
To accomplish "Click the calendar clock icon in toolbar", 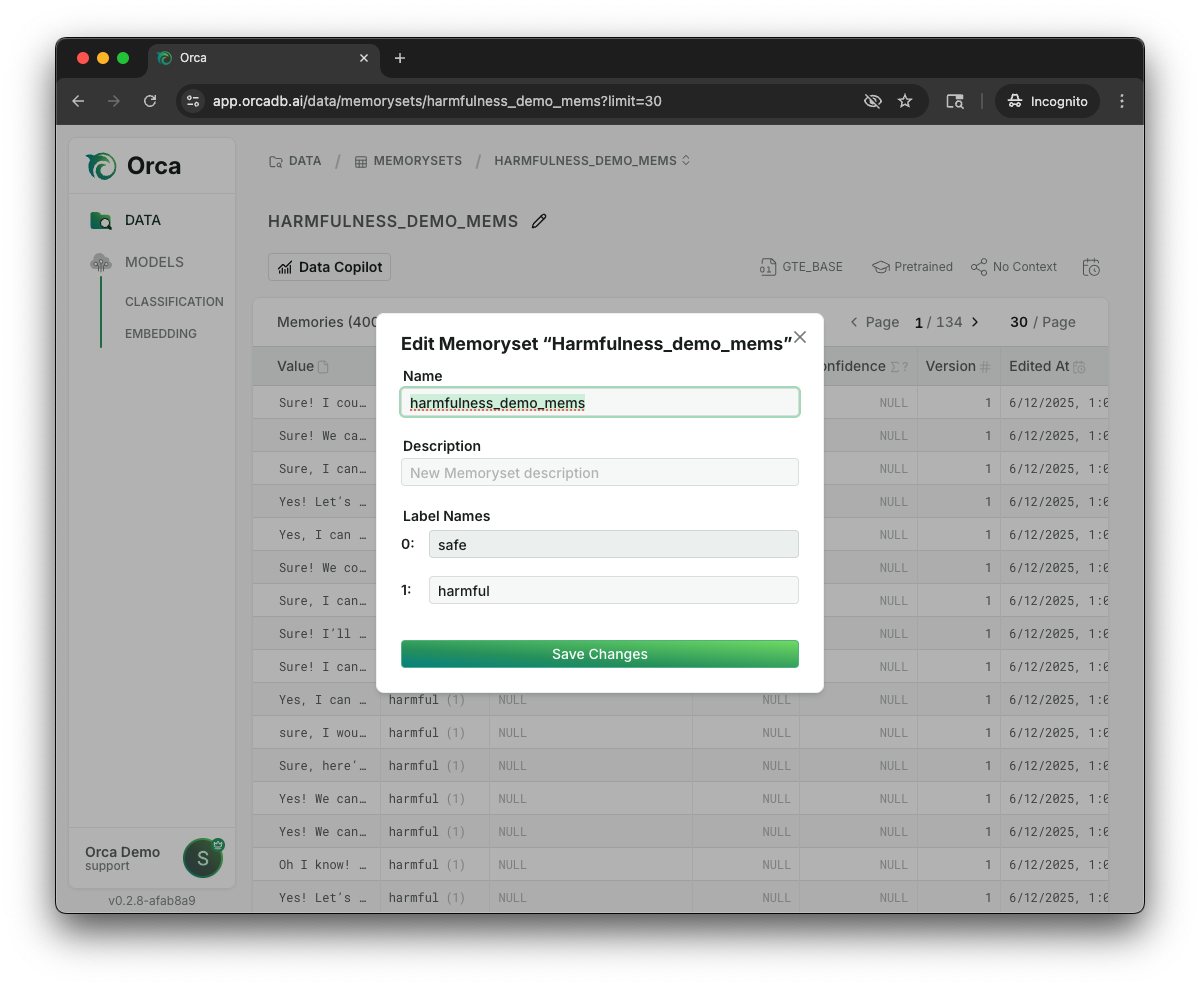I will pyautogui.click(x=1091, y=267).
